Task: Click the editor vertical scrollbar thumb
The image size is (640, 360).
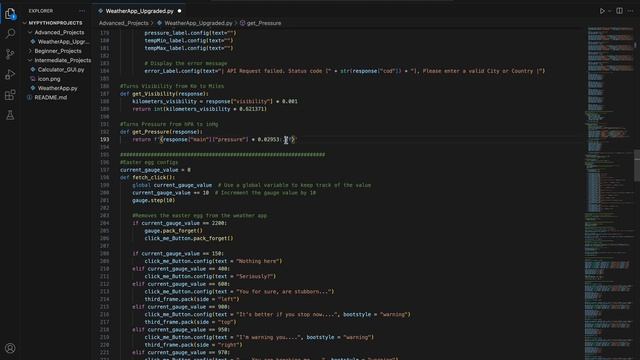Action: tap(637, 165)
